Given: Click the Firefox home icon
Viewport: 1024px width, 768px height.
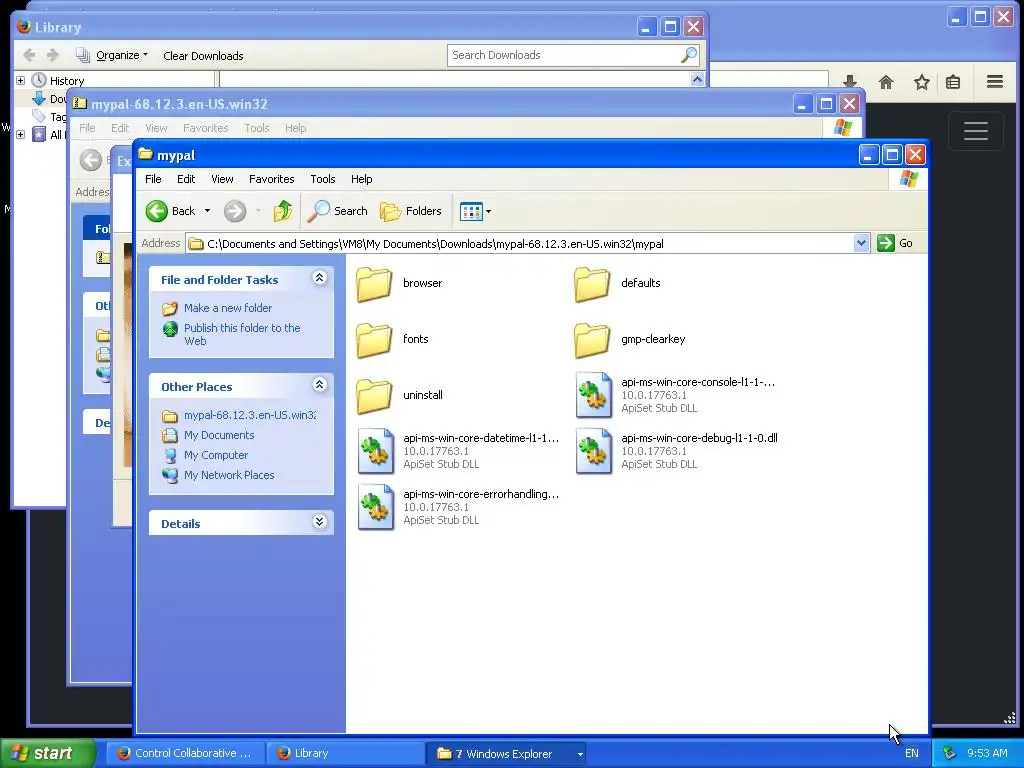Looking at the screenshot, I should point(886,82).
